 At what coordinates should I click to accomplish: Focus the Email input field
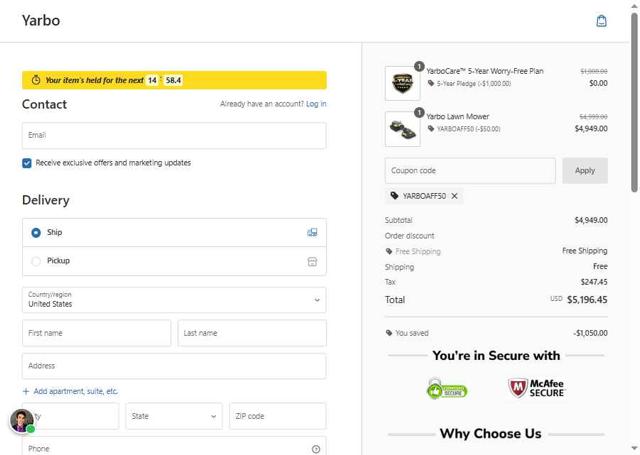[174, 135]
